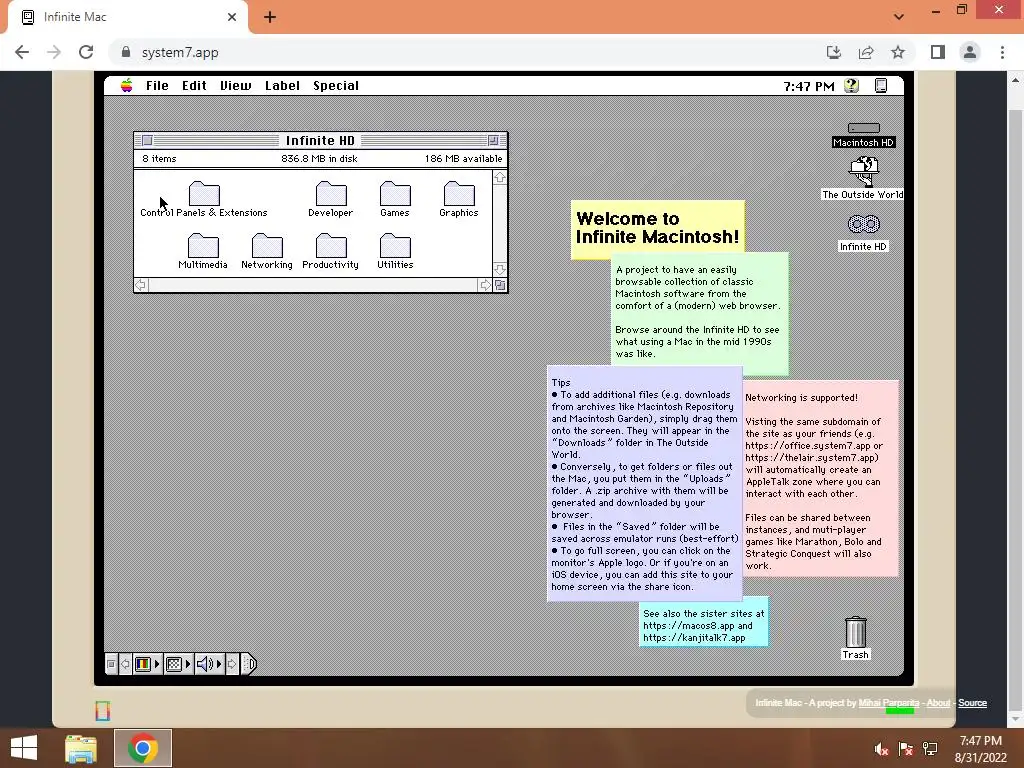
Task: Click the scroll left arrow in Infinite HD window
Action: pyautogui.click(x=140, y=285)
